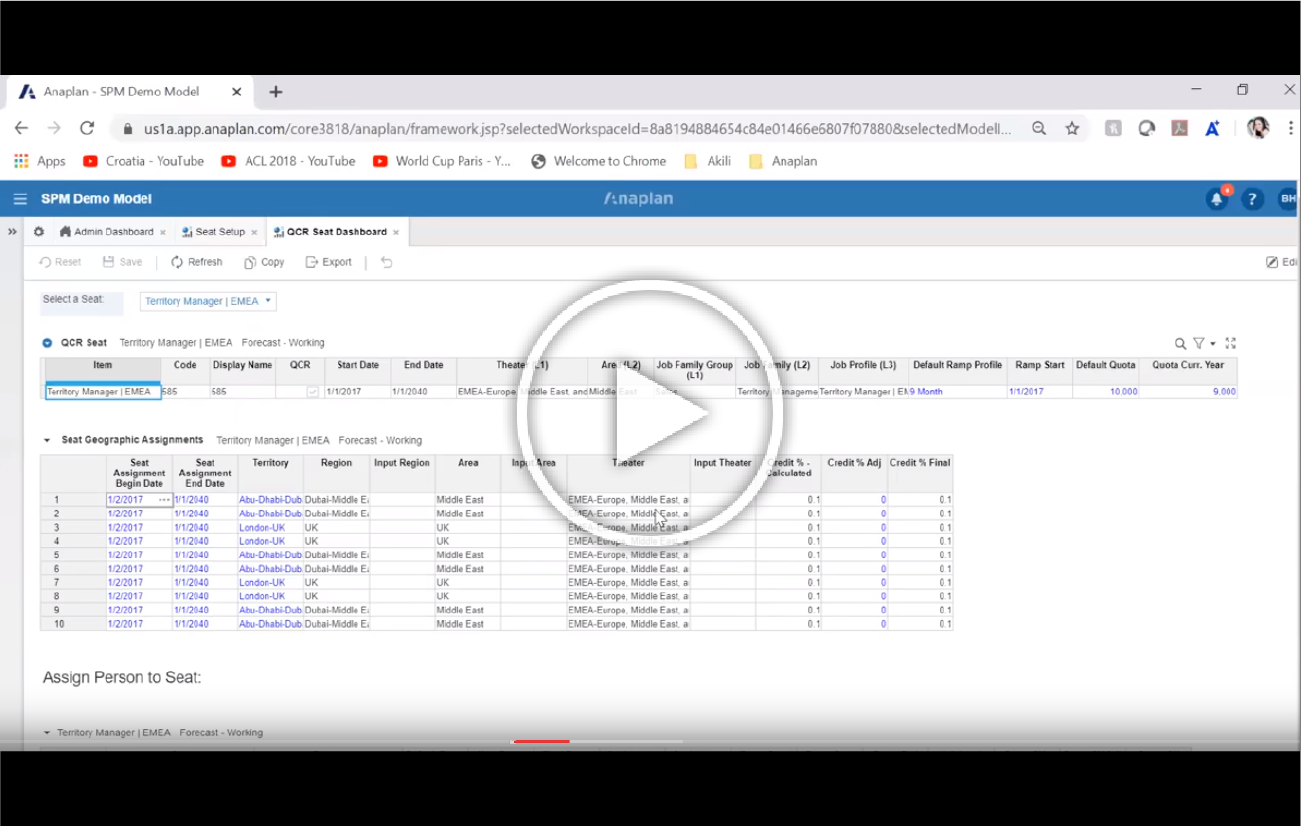
Task: Open the Chrome profile picture
Action: [1258, 128]
